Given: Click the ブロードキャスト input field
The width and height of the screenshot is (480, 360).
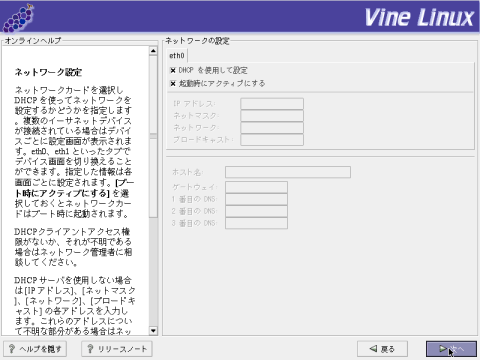Looking at the screenshot, I should pyautogui.click(x=272, y=140).
